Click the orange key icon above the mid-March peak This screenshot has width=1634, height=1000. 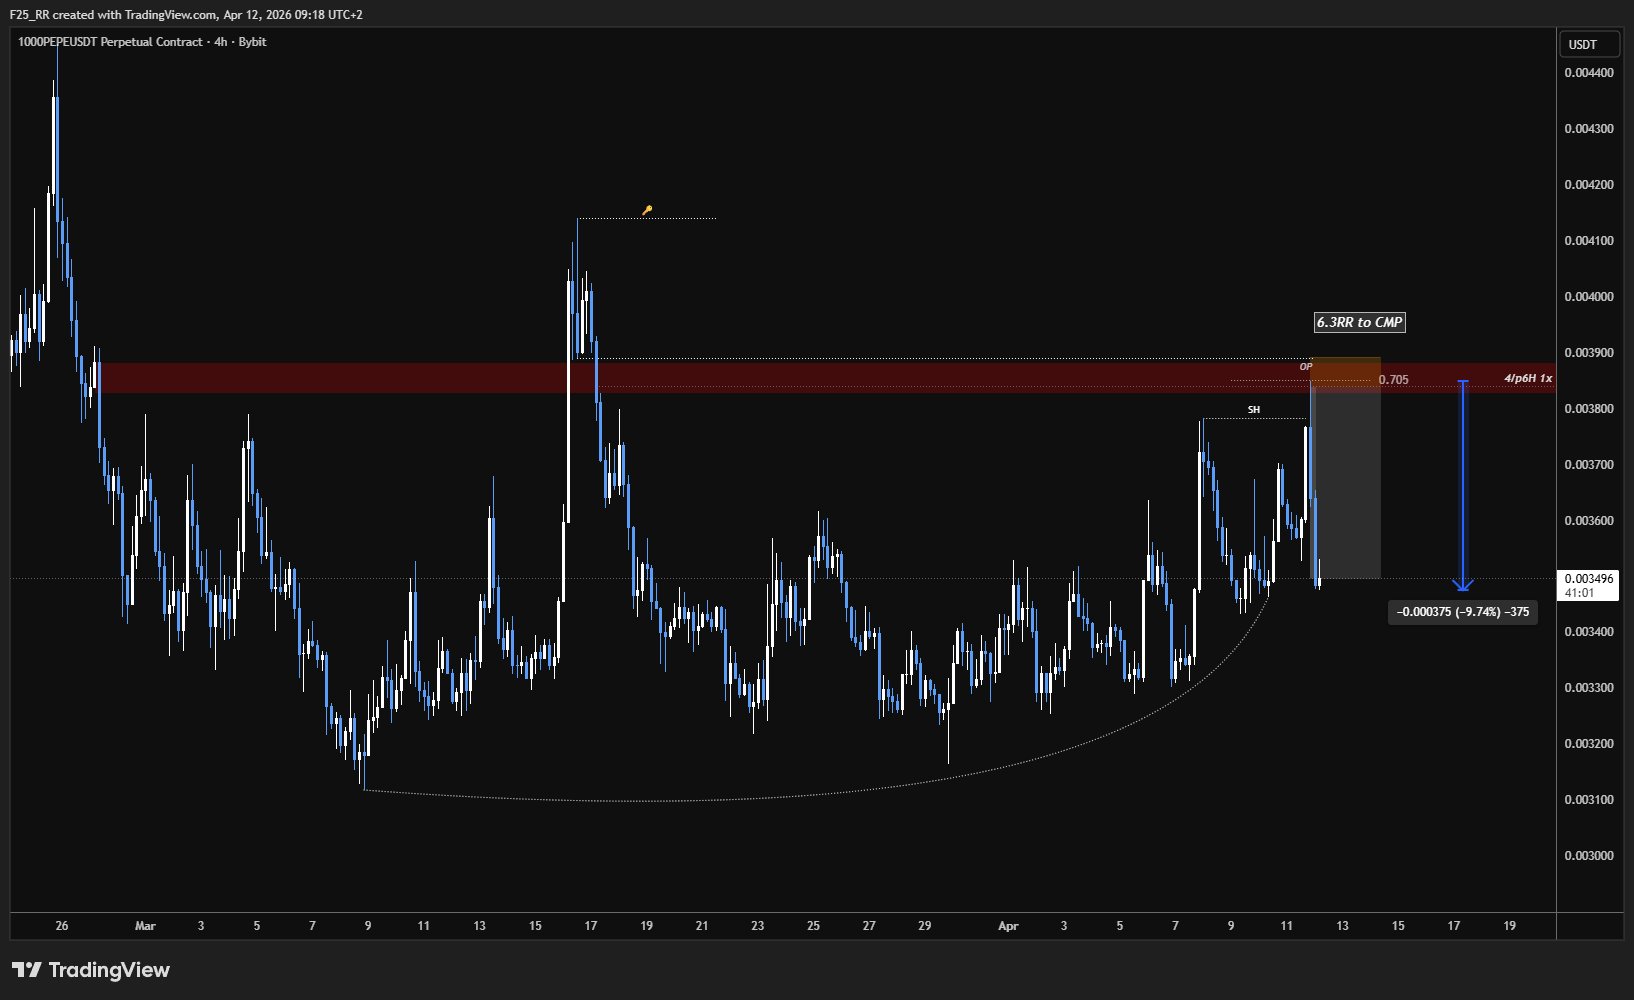[x=647, y=211]
